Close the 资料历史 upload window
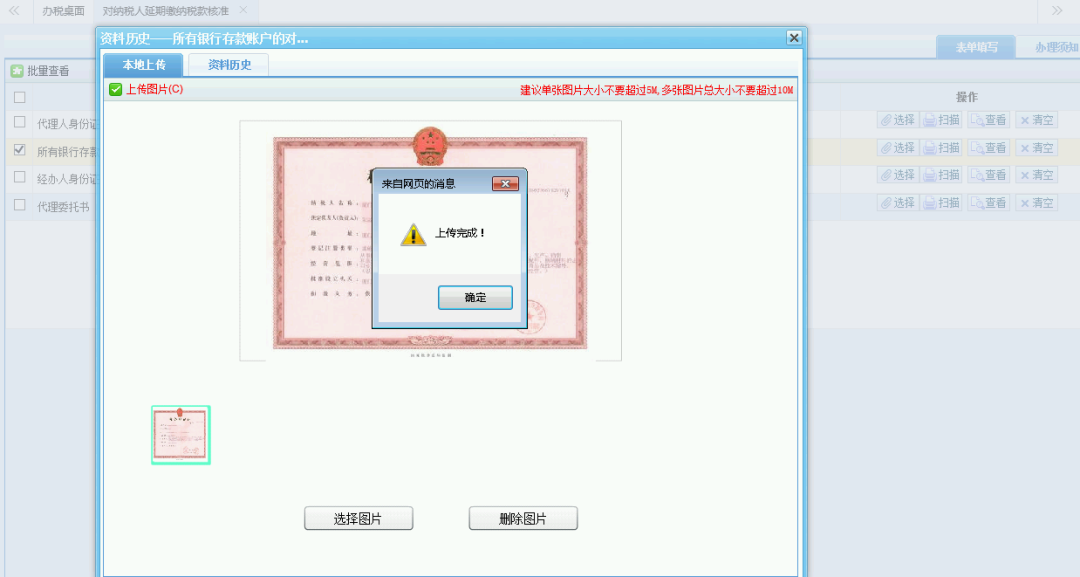Viewport: 1080px width, 577px height. coord(793,38)
